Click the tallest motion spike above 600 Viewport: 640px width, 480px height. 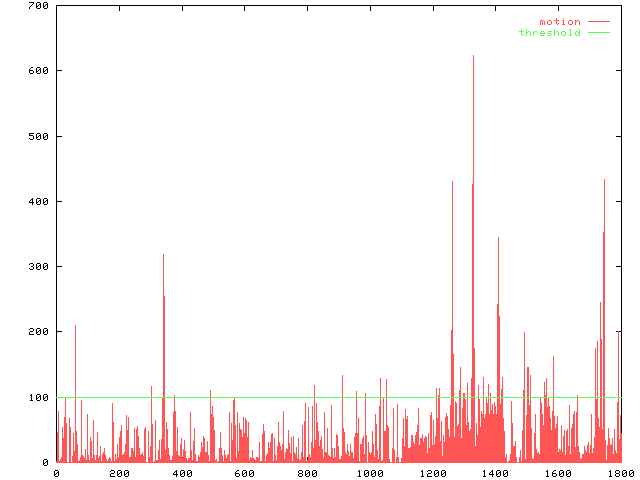tap(473, 57)
